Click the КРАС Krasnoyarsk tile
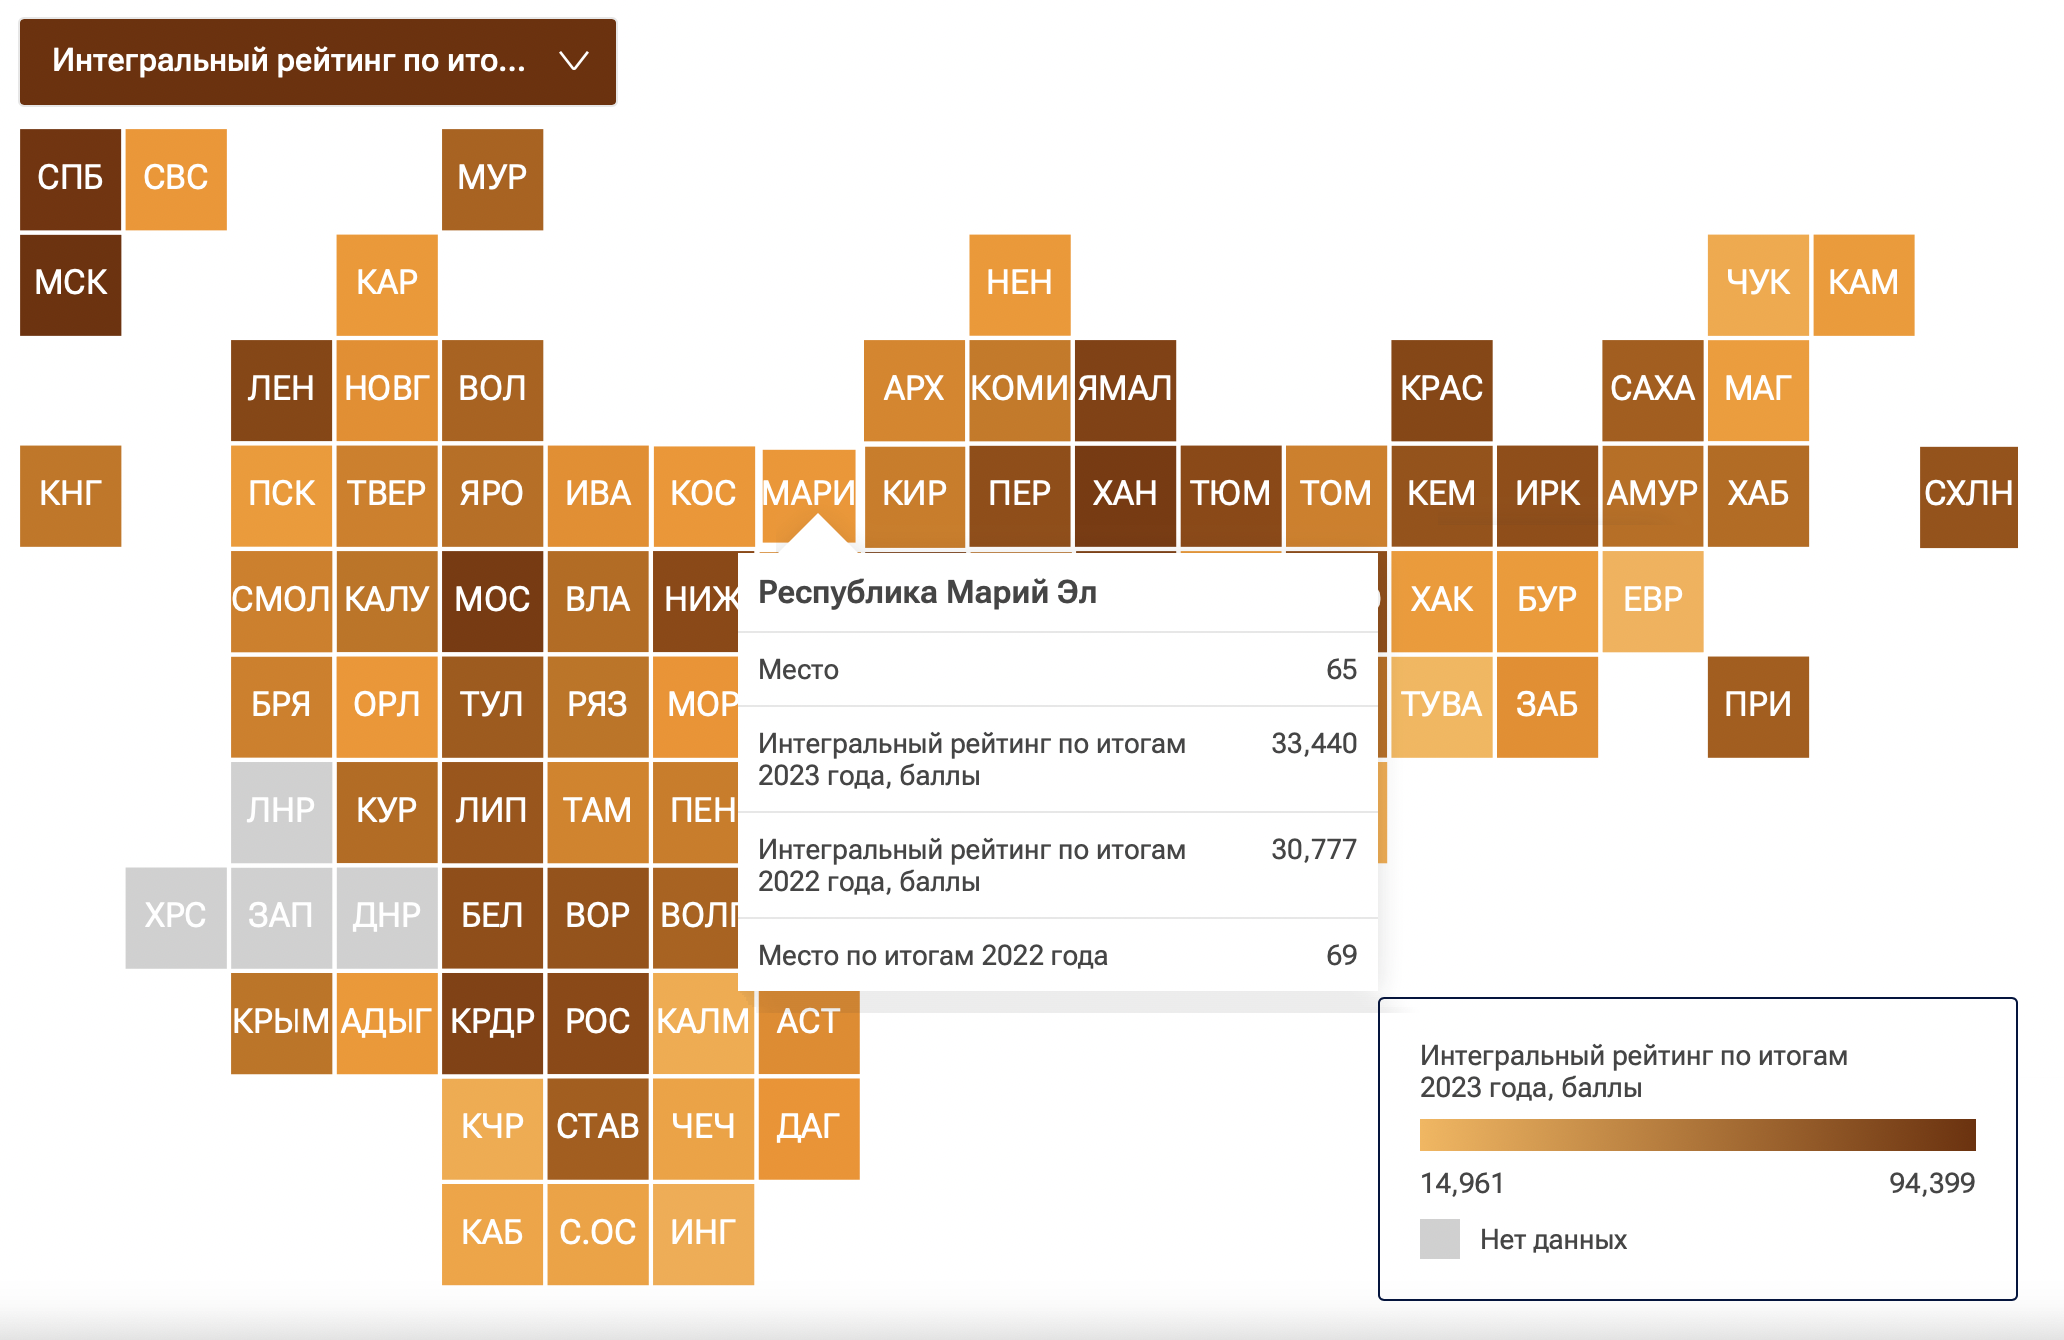Viewport: 2064px width, 1340px height. point(1441,390)
